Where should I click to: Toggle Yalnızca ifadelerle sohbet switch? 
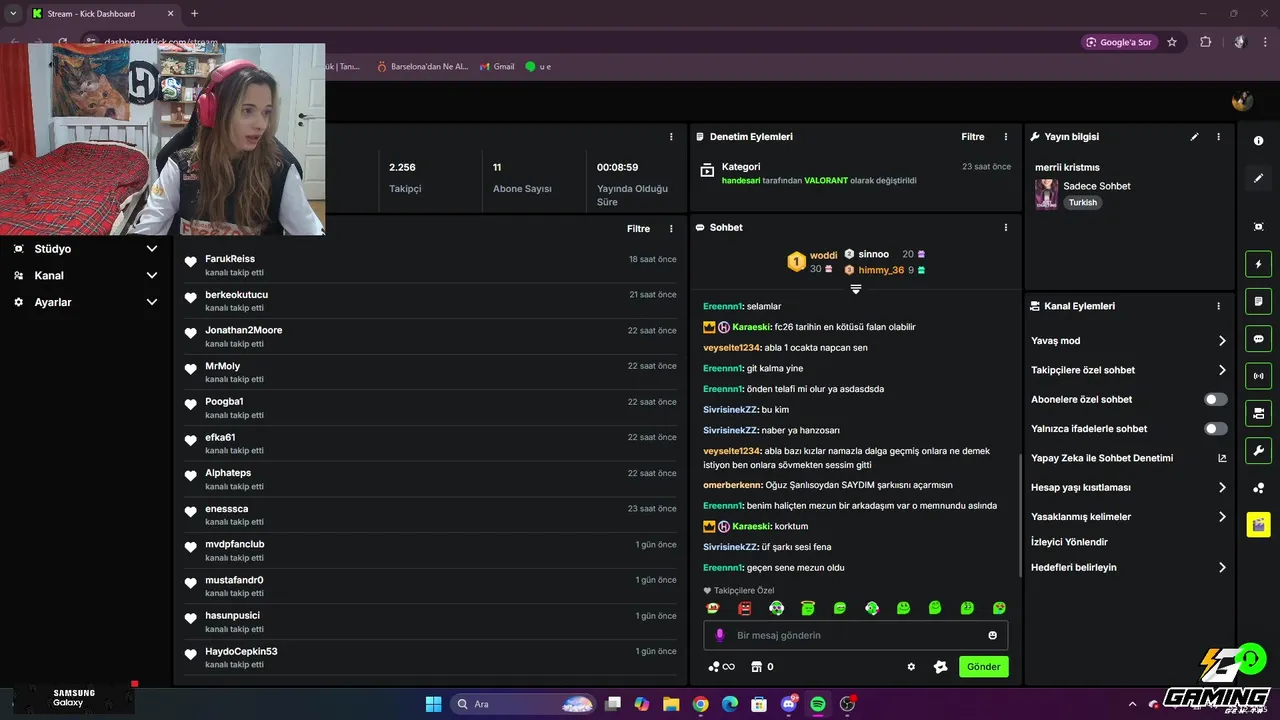point(1216,429)
